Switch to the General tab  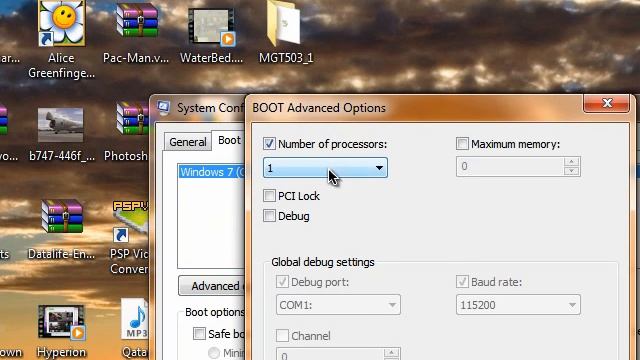188,142
